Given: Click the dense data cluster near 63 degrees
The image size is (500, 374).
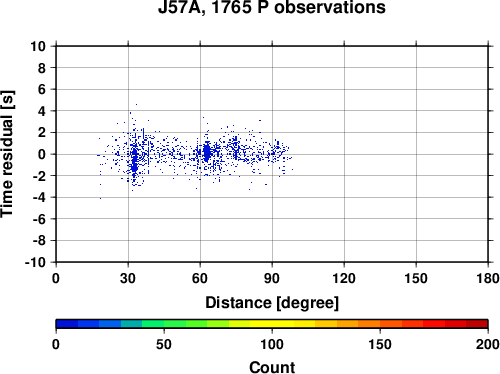Looking at the screenshot, I should click(207, 153).
